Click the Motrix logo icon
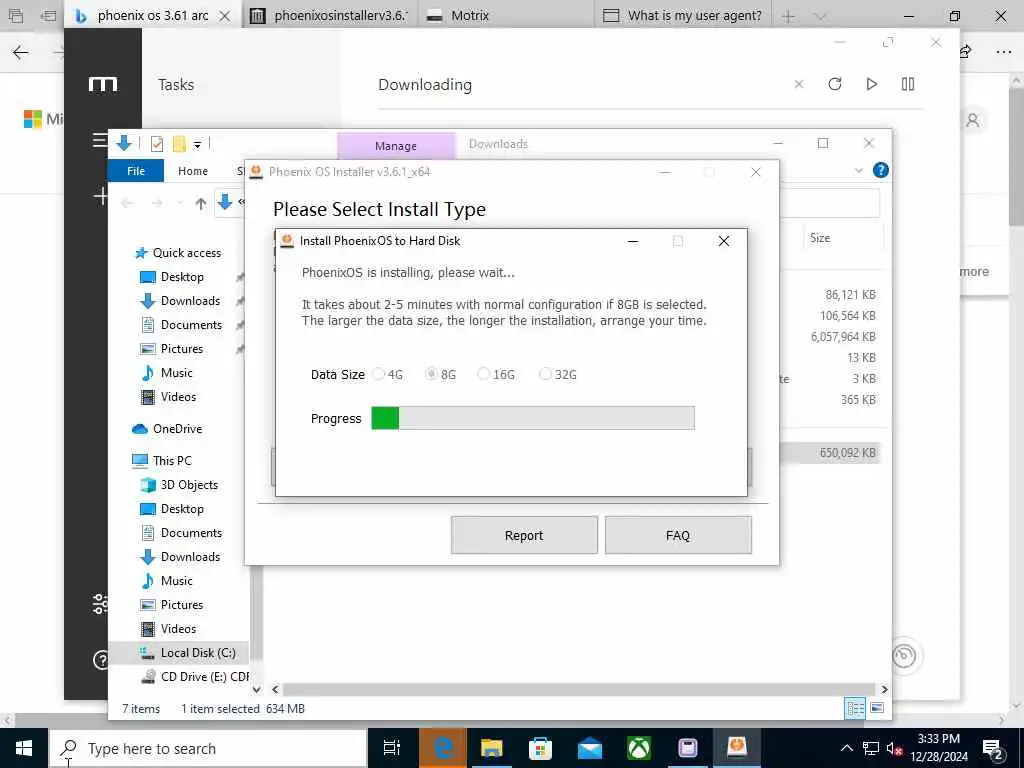 pyautogui.click(x=103, y=84)
